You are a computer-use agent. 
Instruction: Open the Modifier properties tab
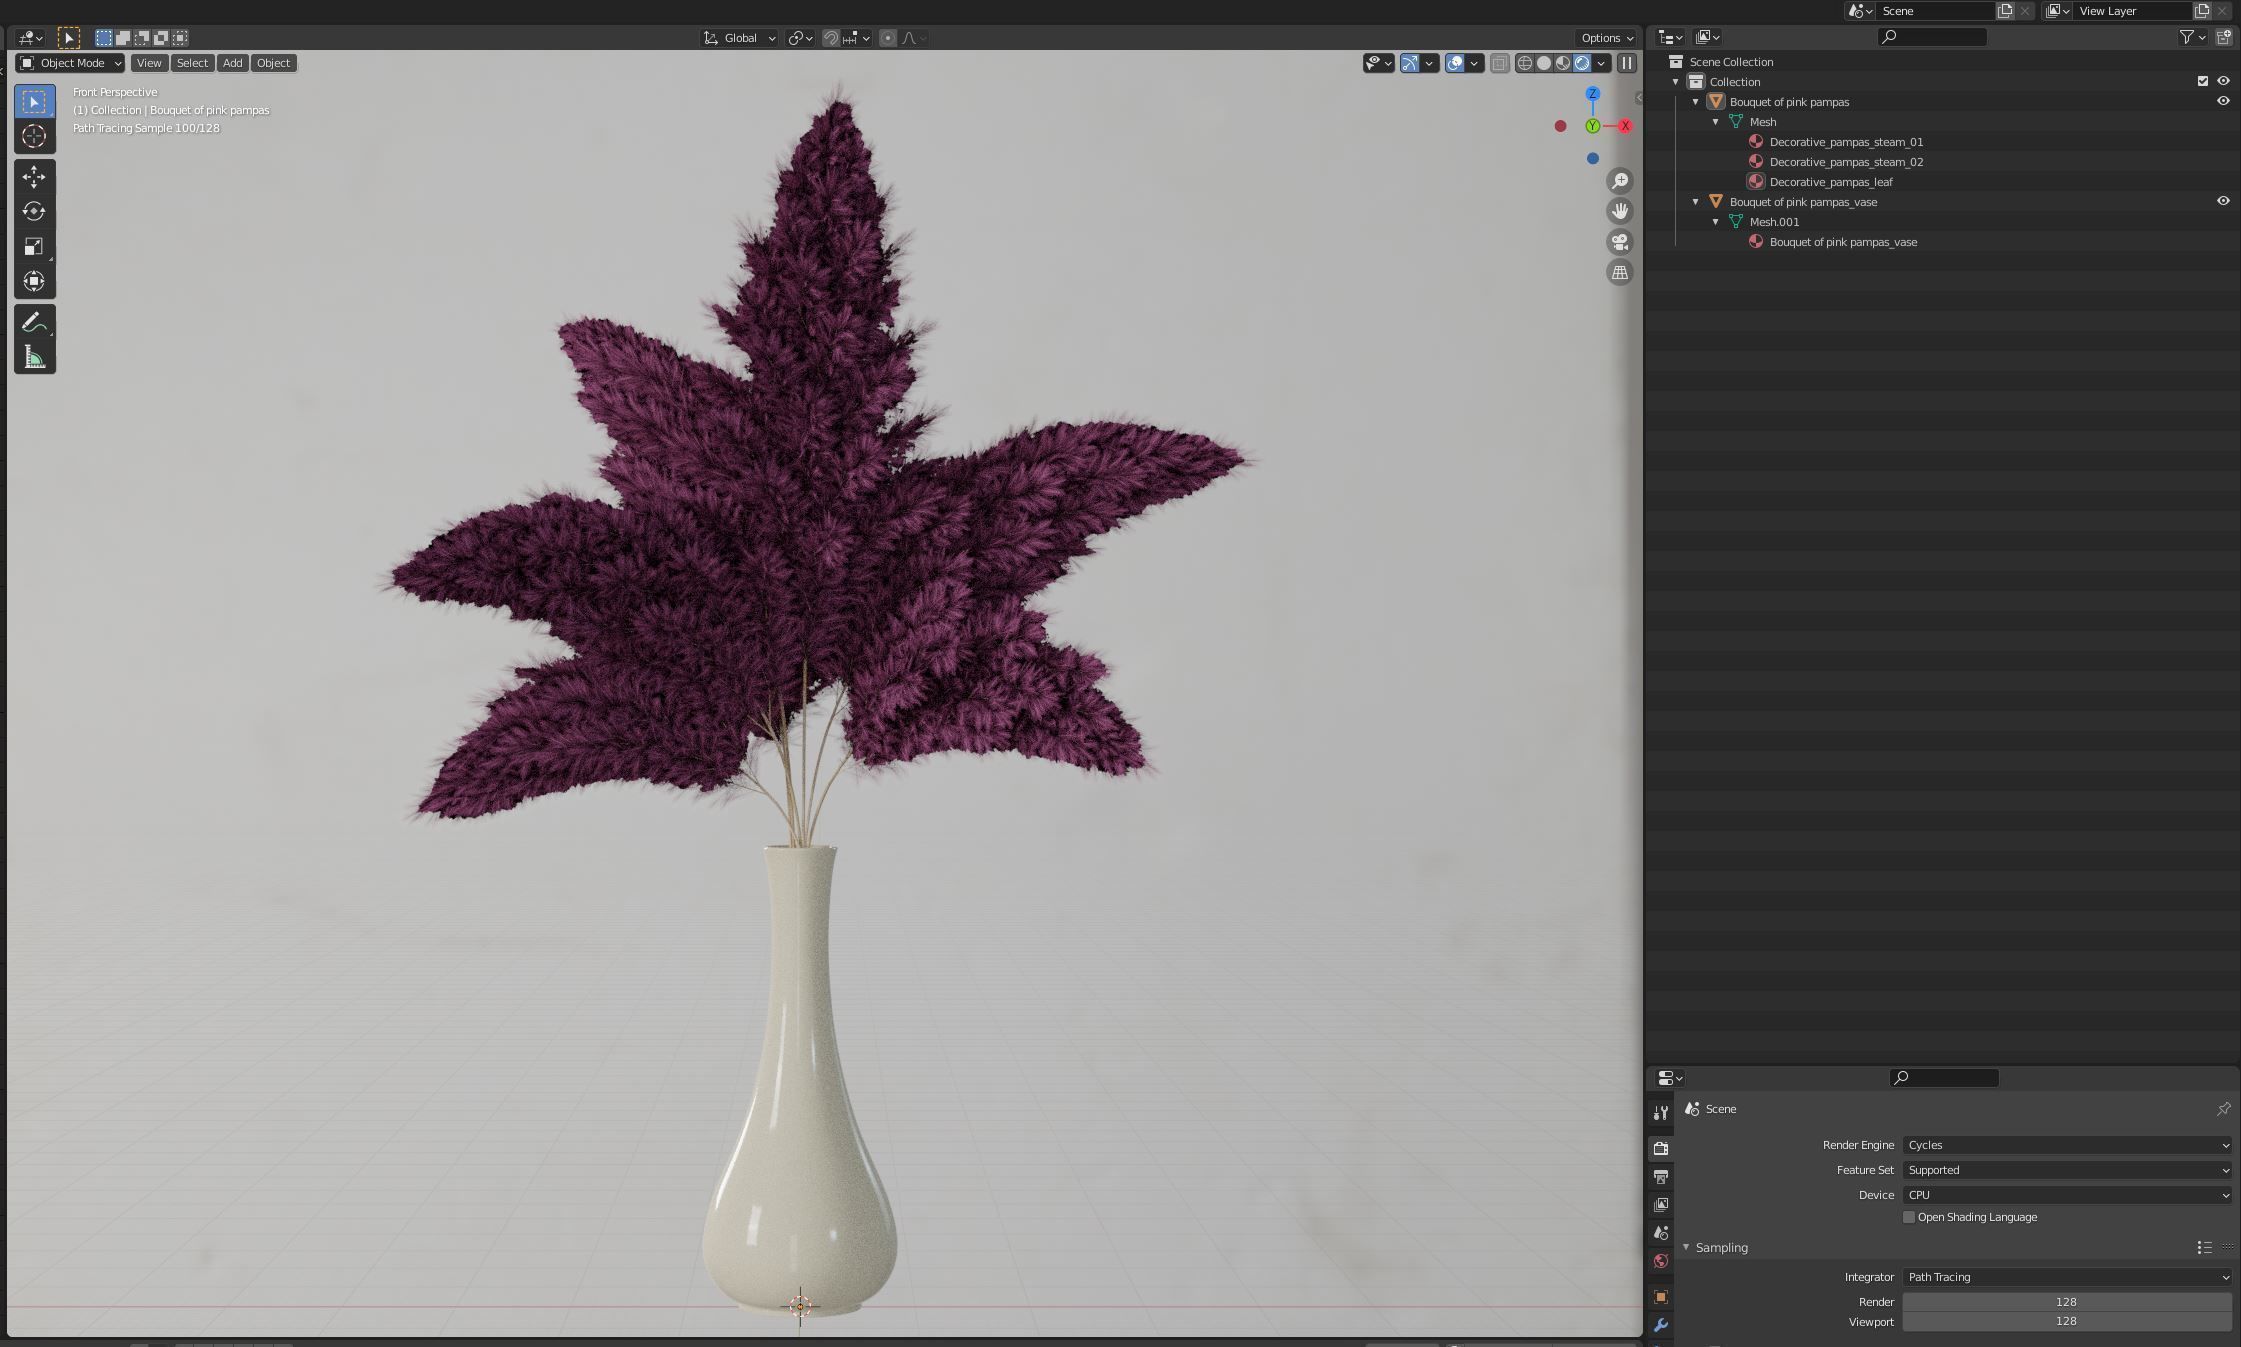coord(1661,1325)
